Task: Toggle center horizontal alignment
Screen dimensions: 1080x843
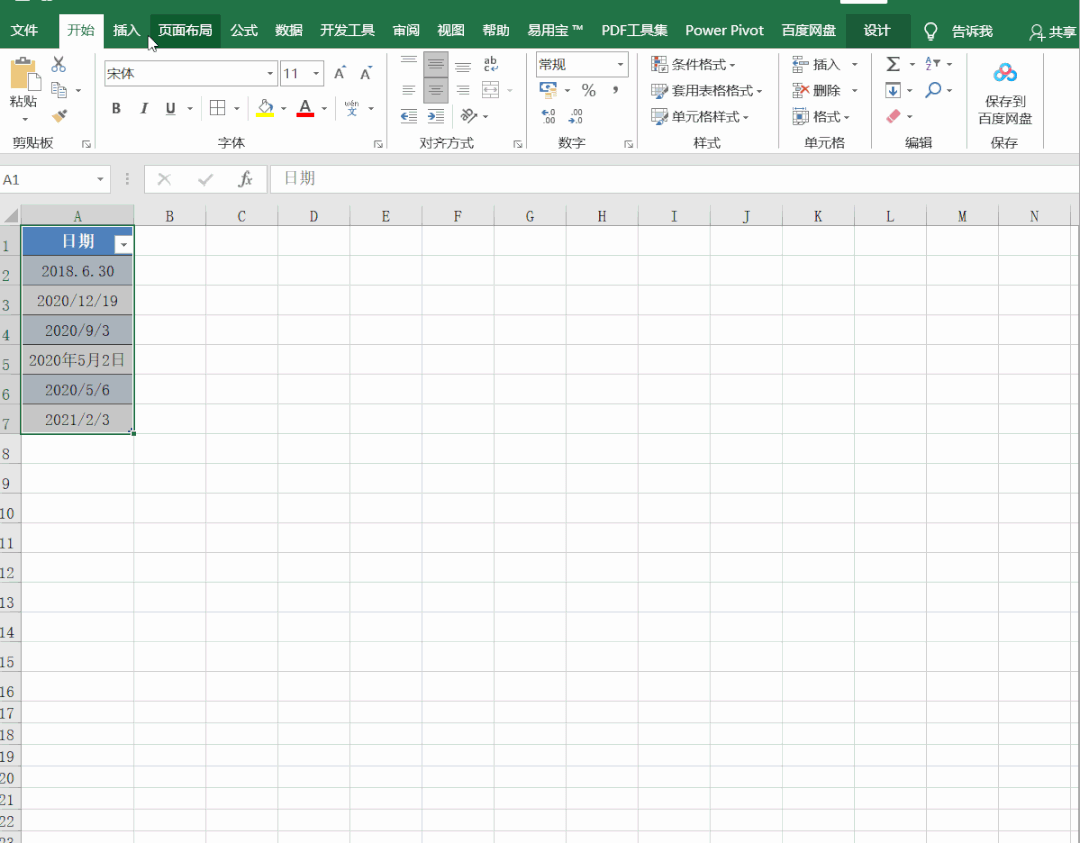Action: 435,90
